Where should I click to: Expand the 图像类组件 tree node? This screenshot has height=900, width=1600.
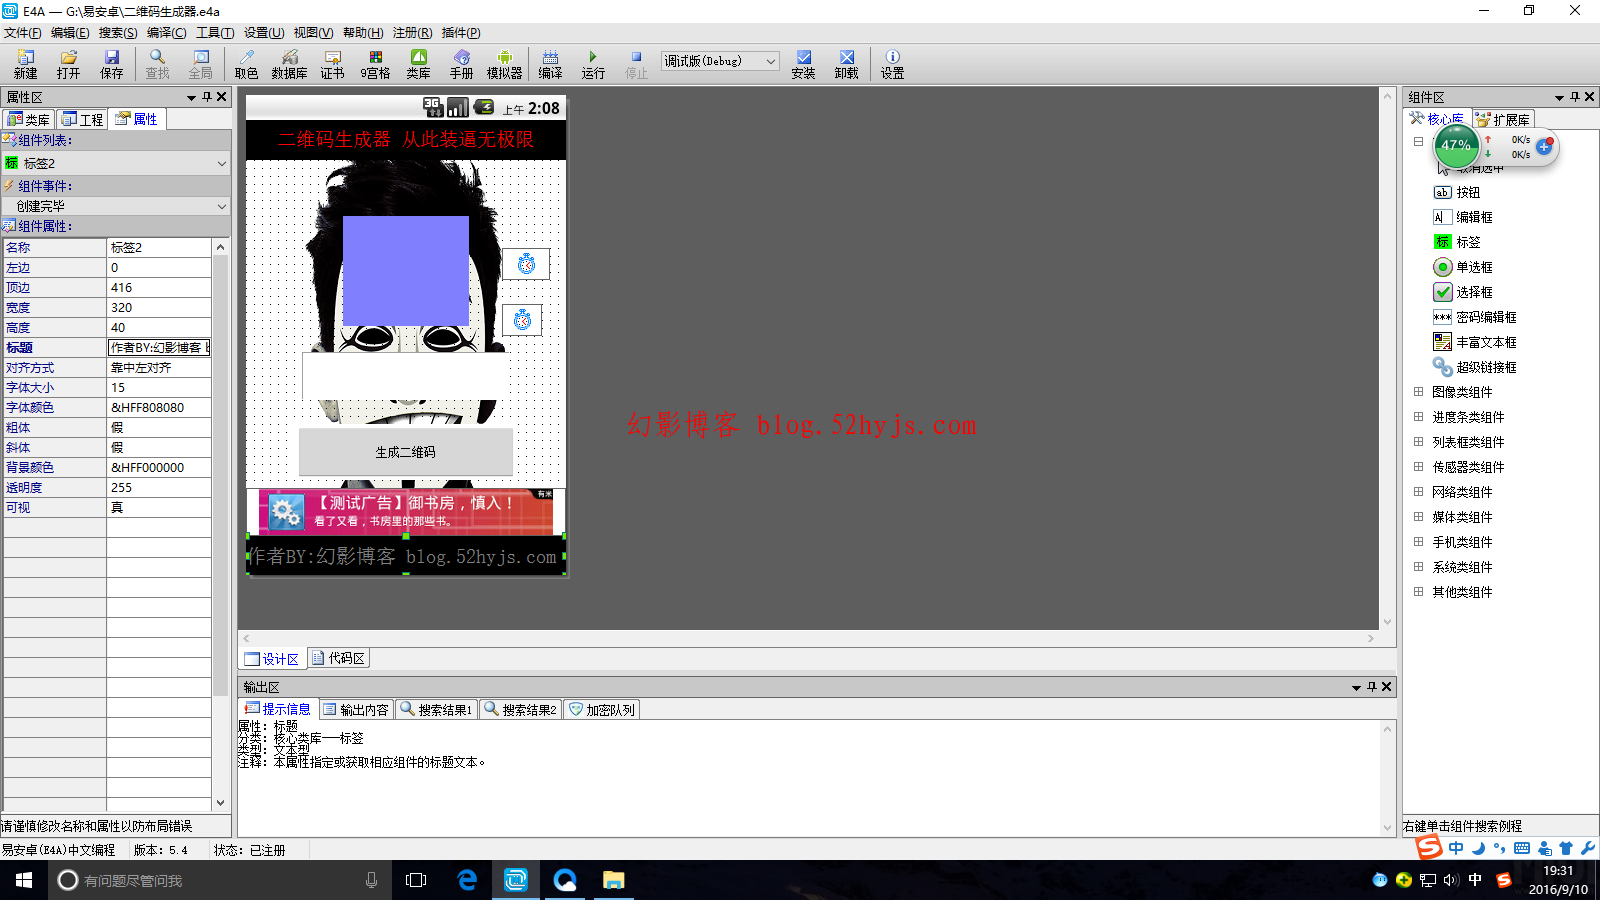(1418, 392)
